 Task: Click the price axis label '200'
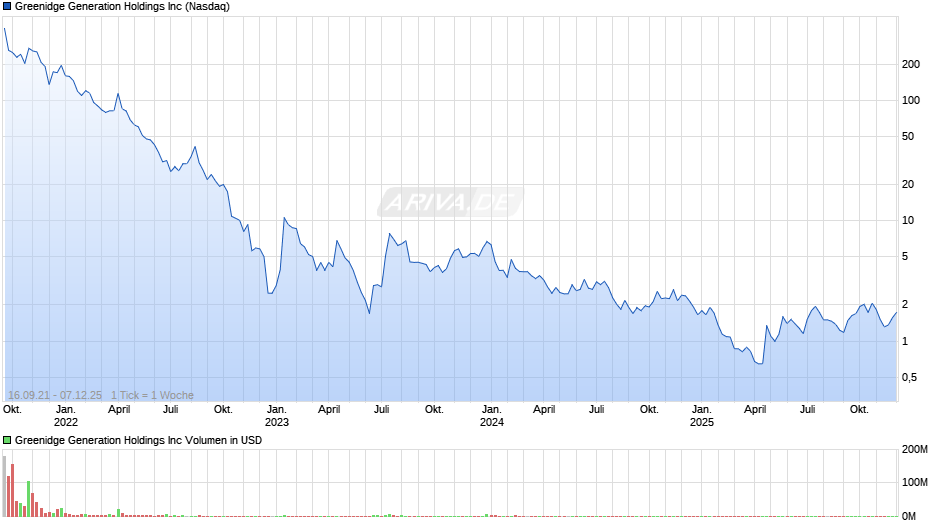tap(911, 65)
